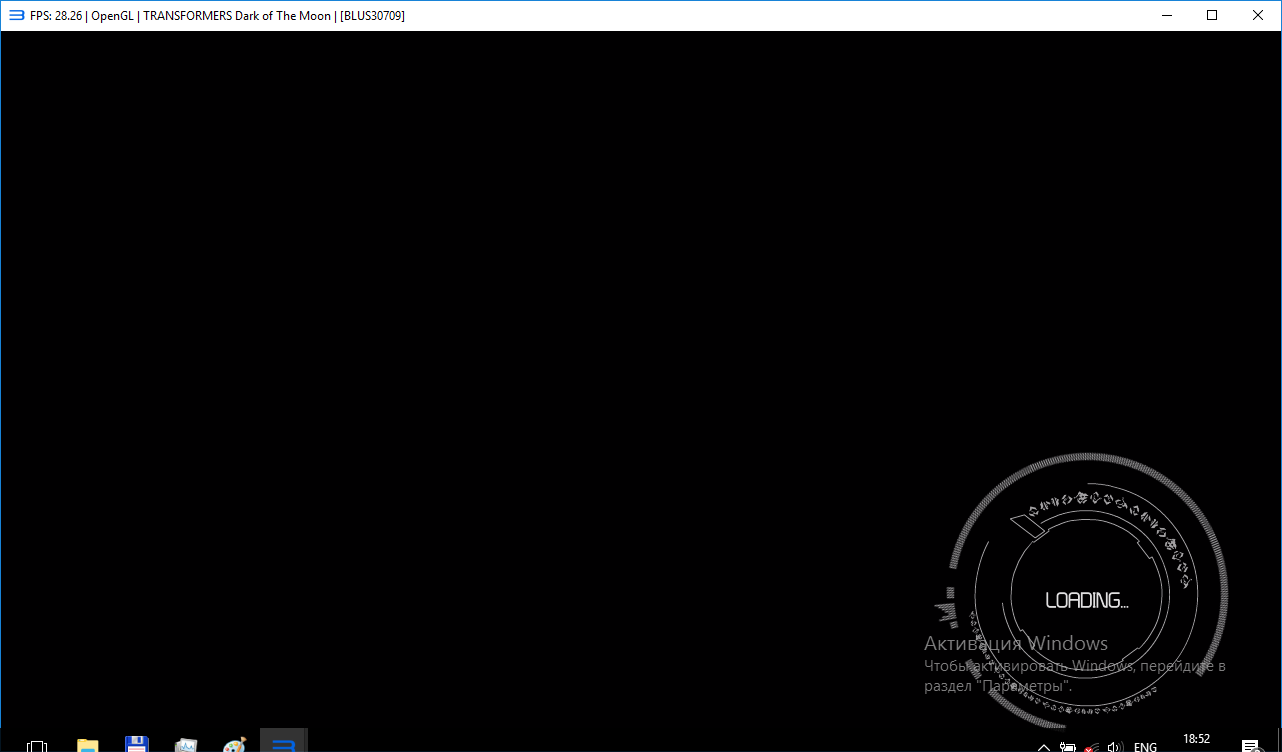
Task: Click the blue floppy disk taskbar icon
Action: point(137,745)
